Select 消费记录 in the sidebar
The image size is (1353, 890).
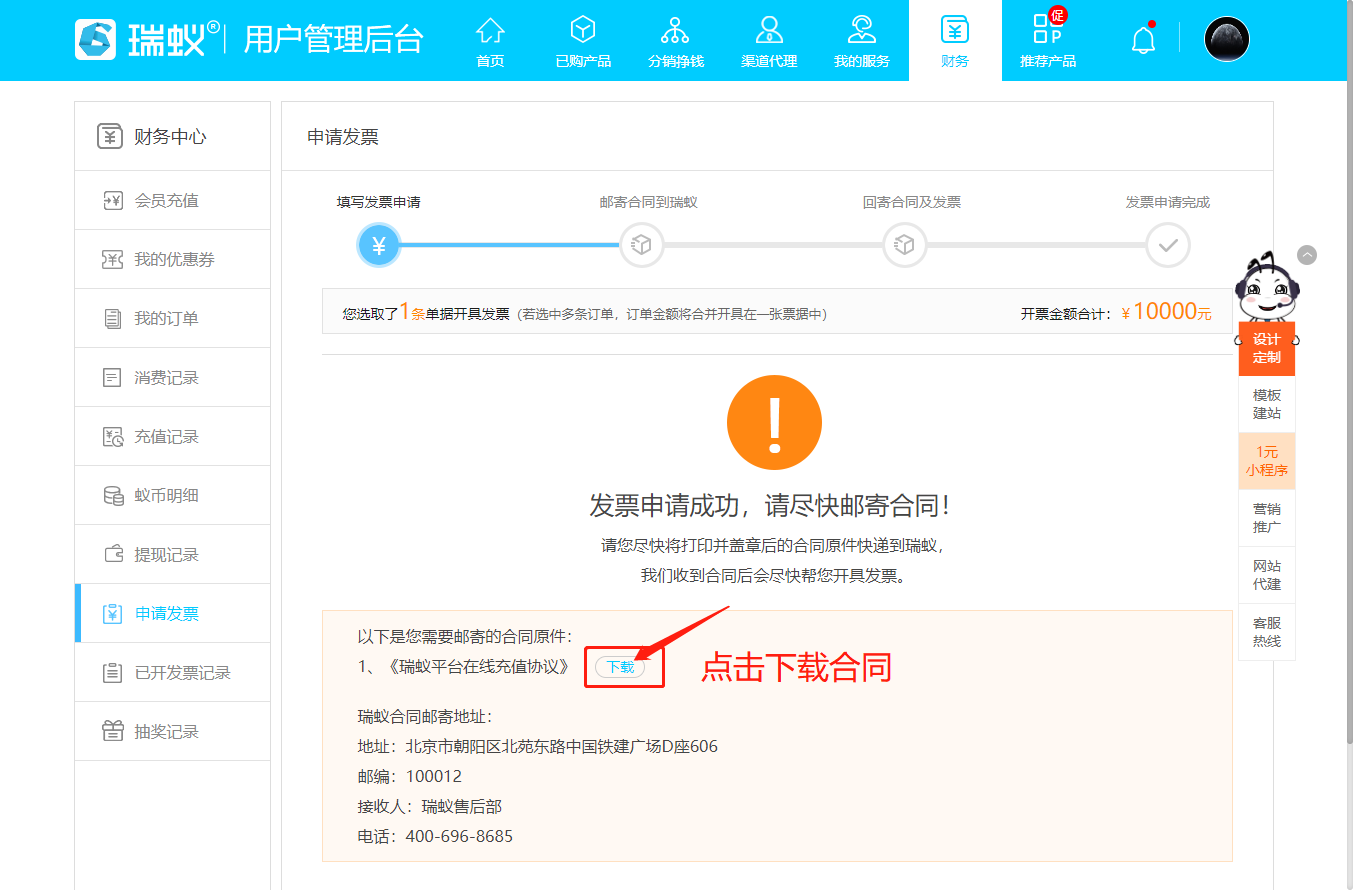[x=173, y=377]
